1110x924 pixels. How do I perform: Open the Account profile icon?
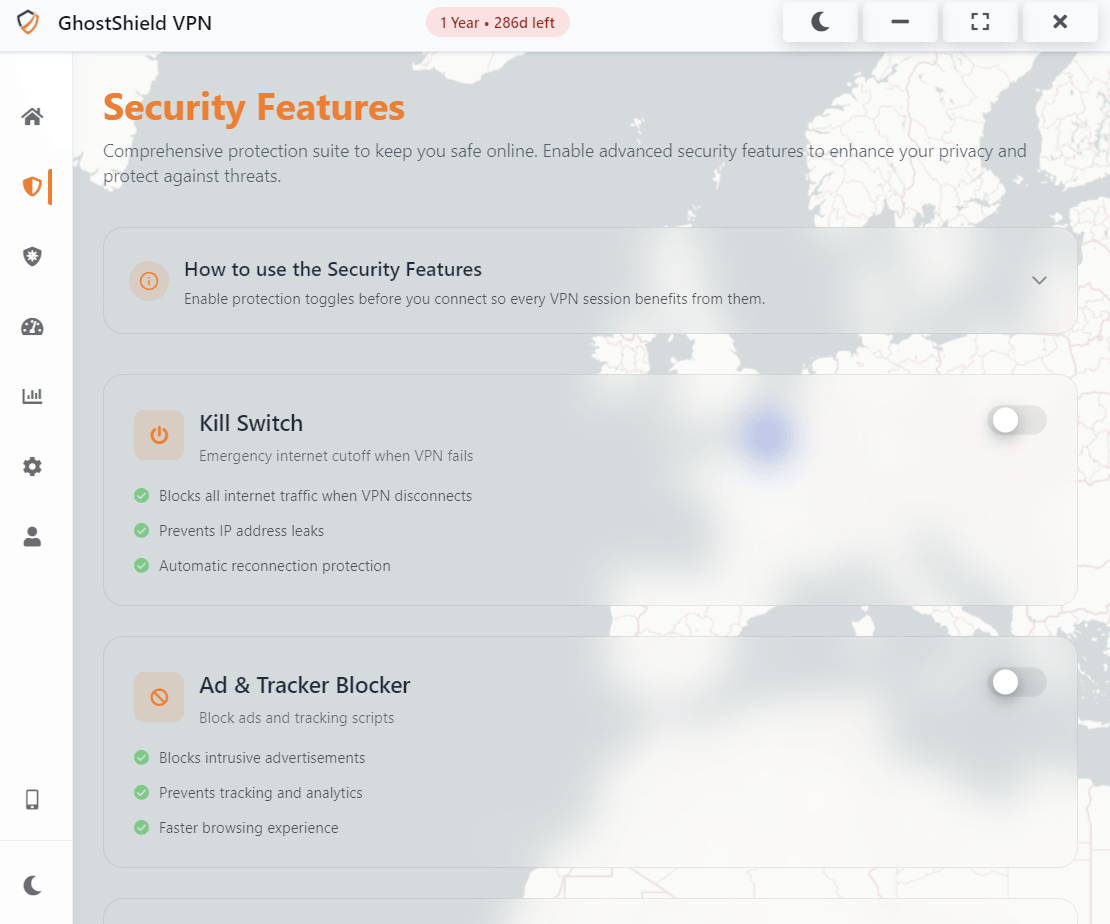[x=32, y=536]
